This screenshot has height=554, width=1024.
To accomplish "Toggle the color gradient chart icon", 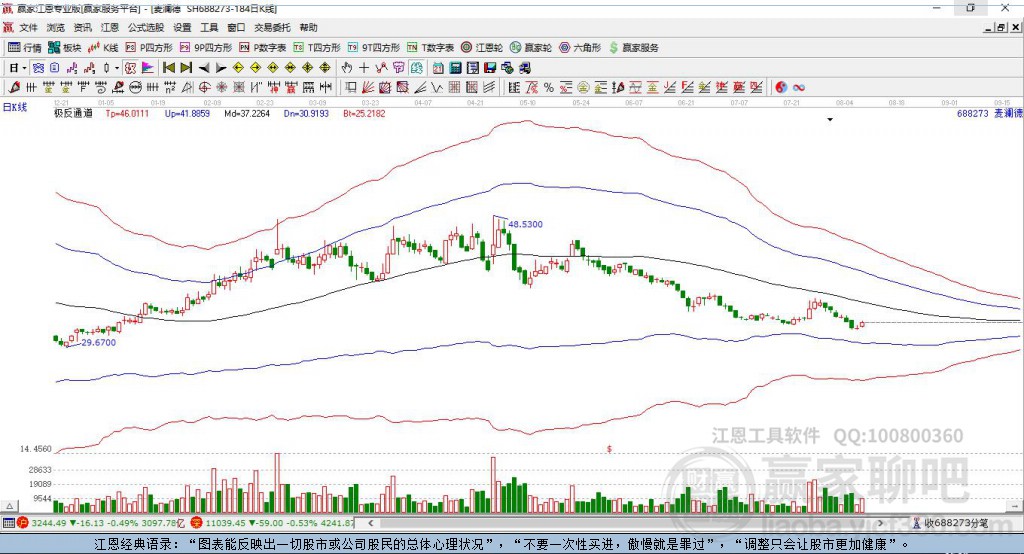I will (x=148, y=68).
